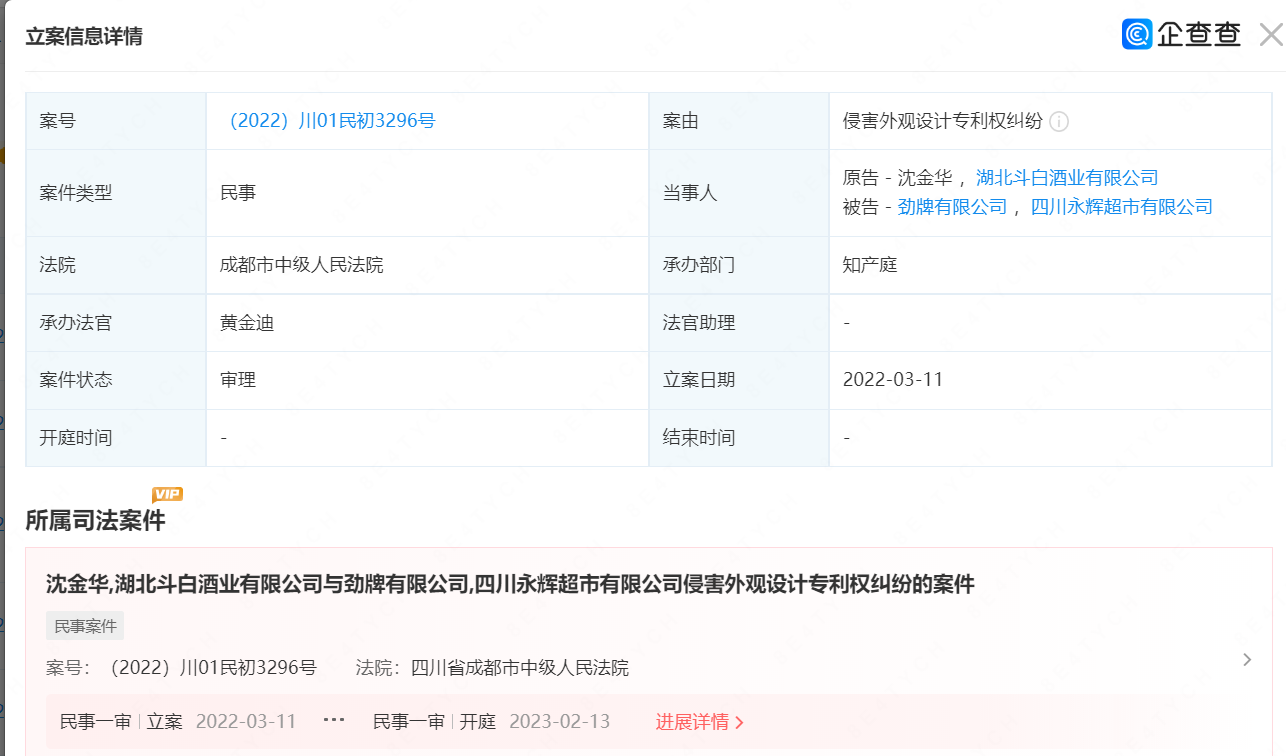Image resolution: width=1286 pixels, height=756 pixels.
Task: Open 进展详情 progress details
Action: (699, 722)
